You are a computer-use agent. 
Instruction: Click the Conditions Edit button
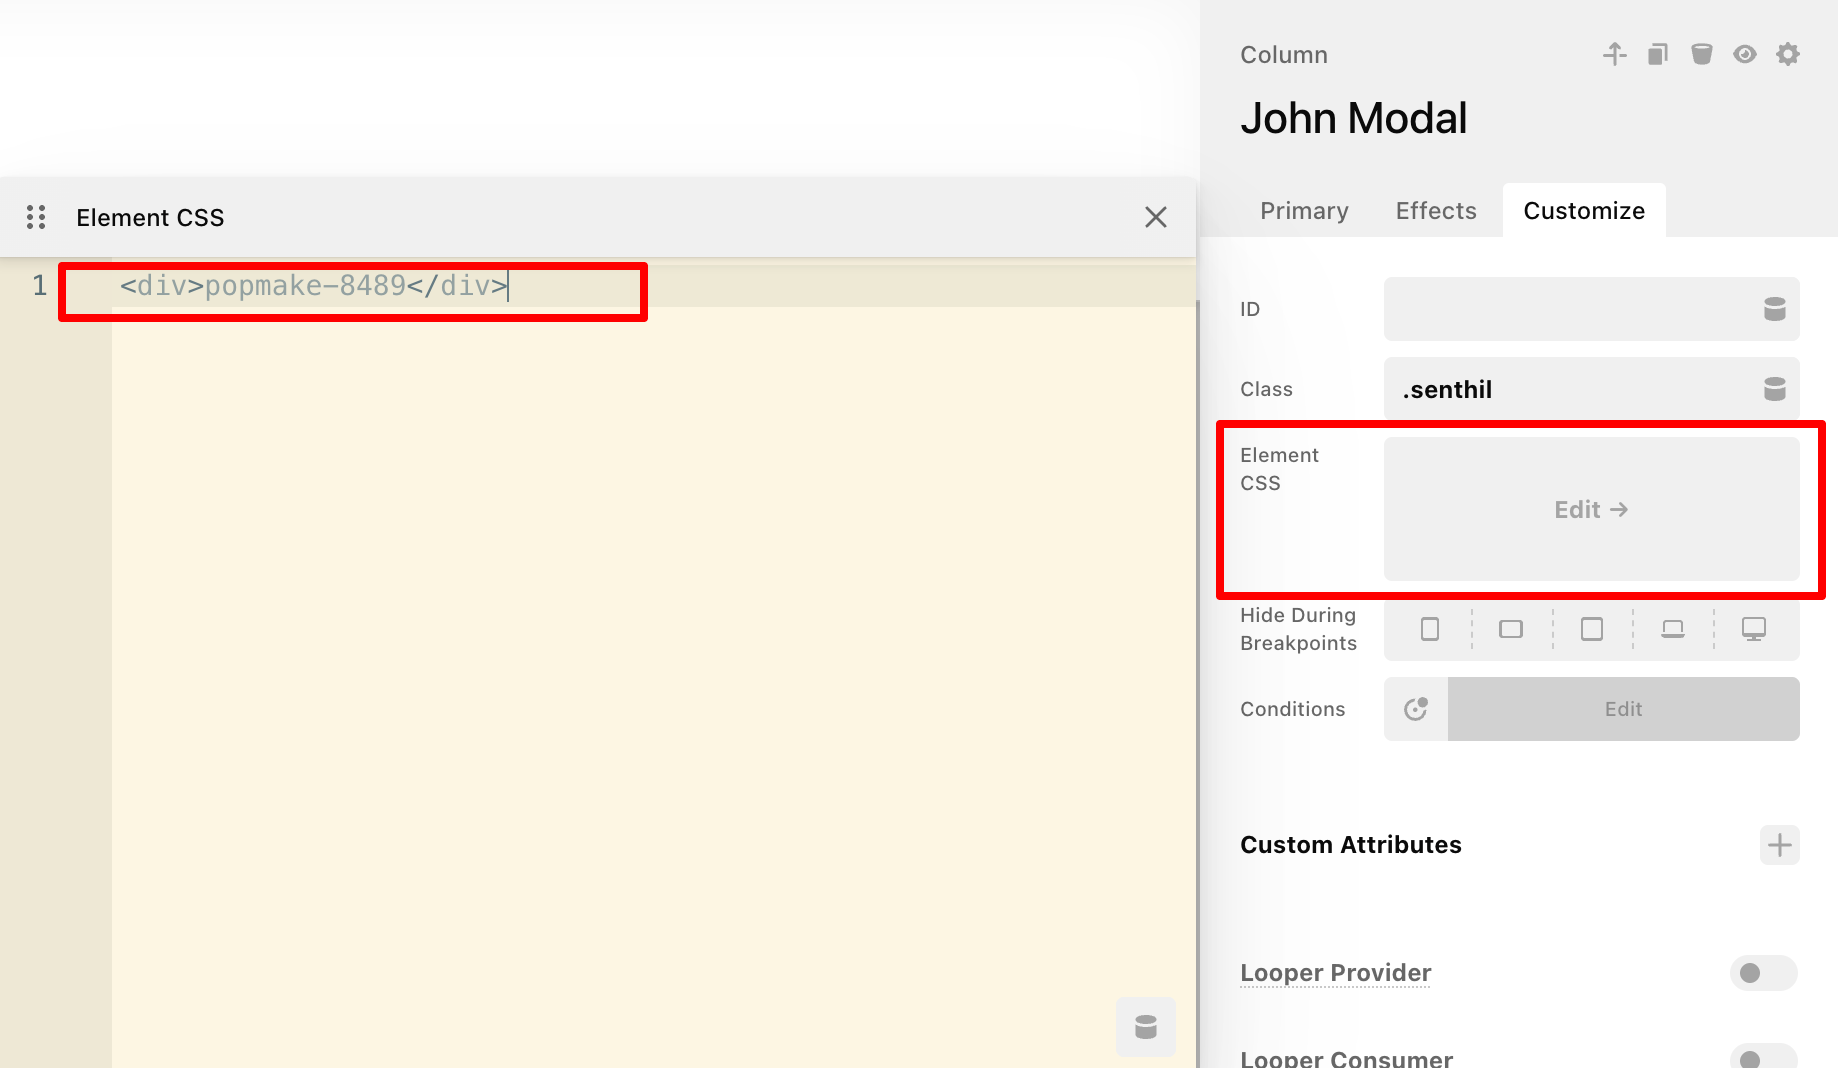(1623, 709)
